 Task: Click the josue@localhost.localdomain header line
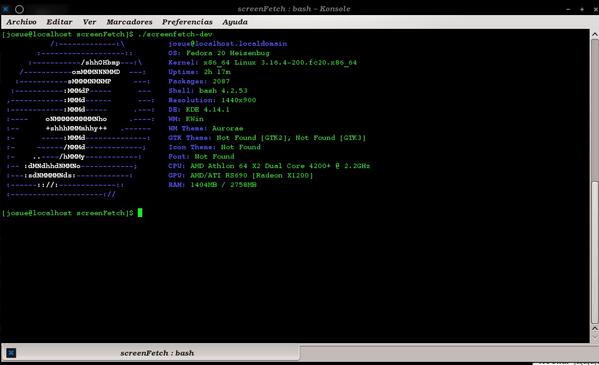228,44
